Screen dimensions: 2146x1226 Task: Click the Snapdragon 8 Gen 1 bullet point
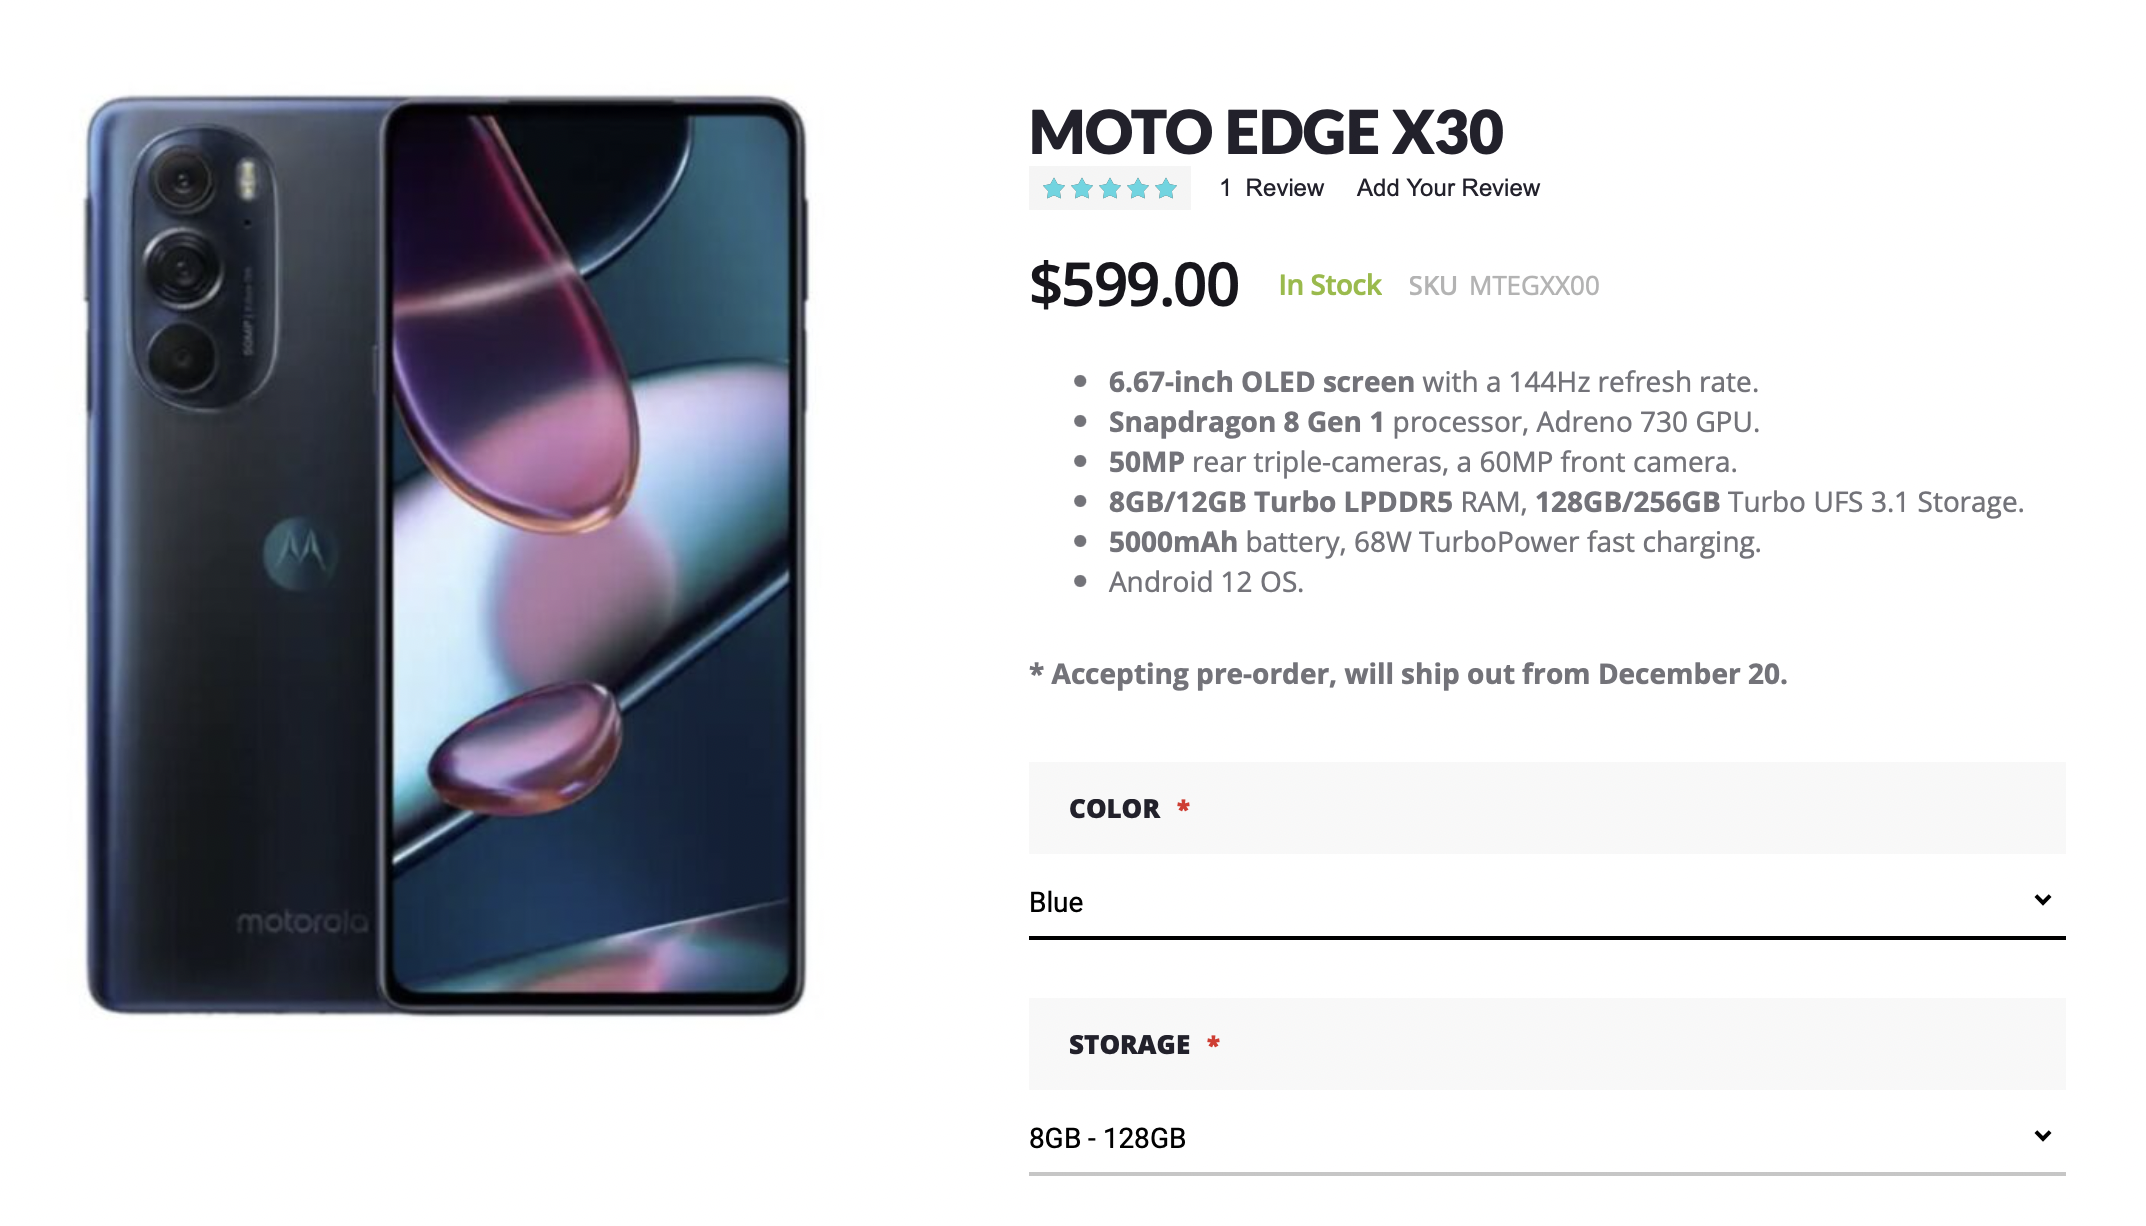click(1433, 422)
